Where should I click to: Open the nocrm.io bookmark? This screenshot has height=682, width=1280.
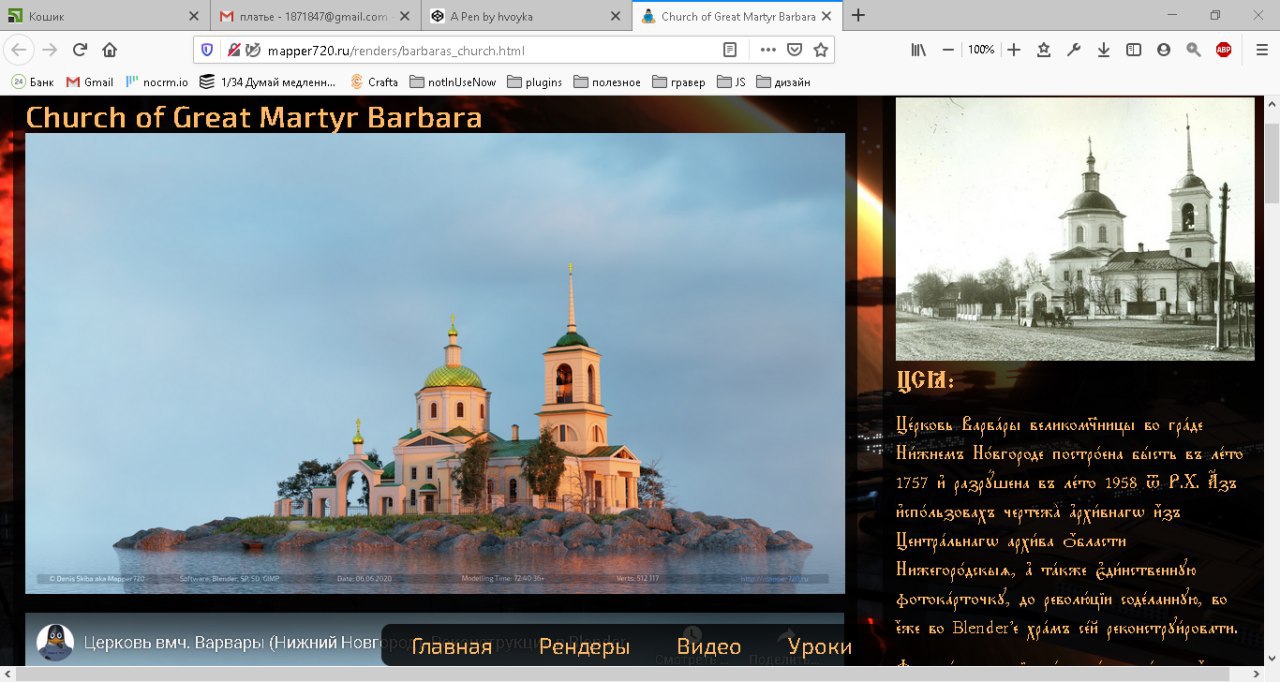click(x=156, y=82)
